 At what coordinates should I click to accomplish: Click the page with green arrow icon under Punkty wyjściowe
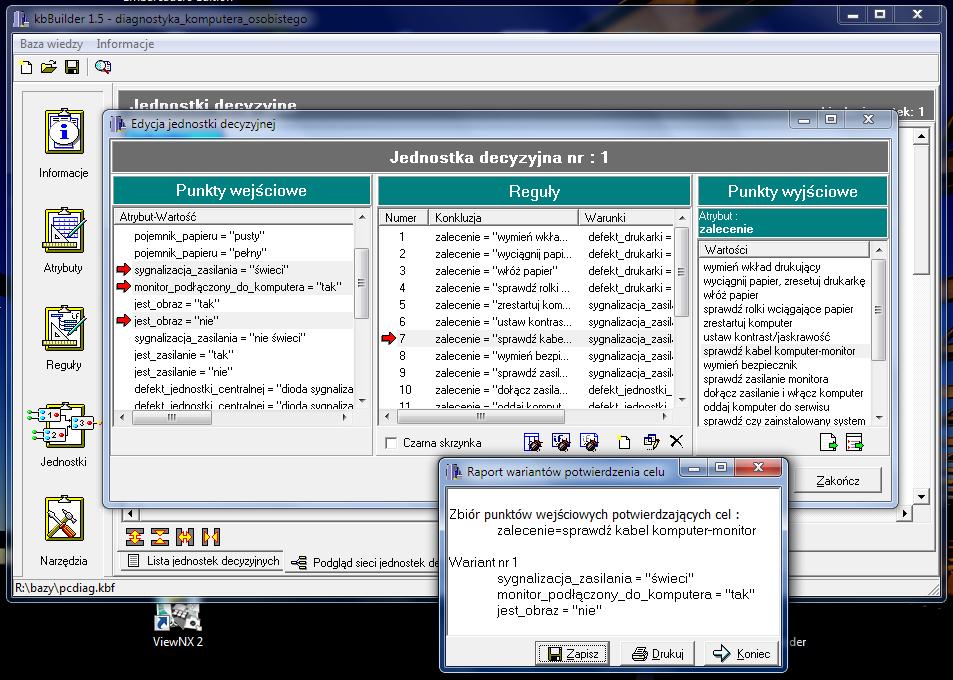coord(828,442)
